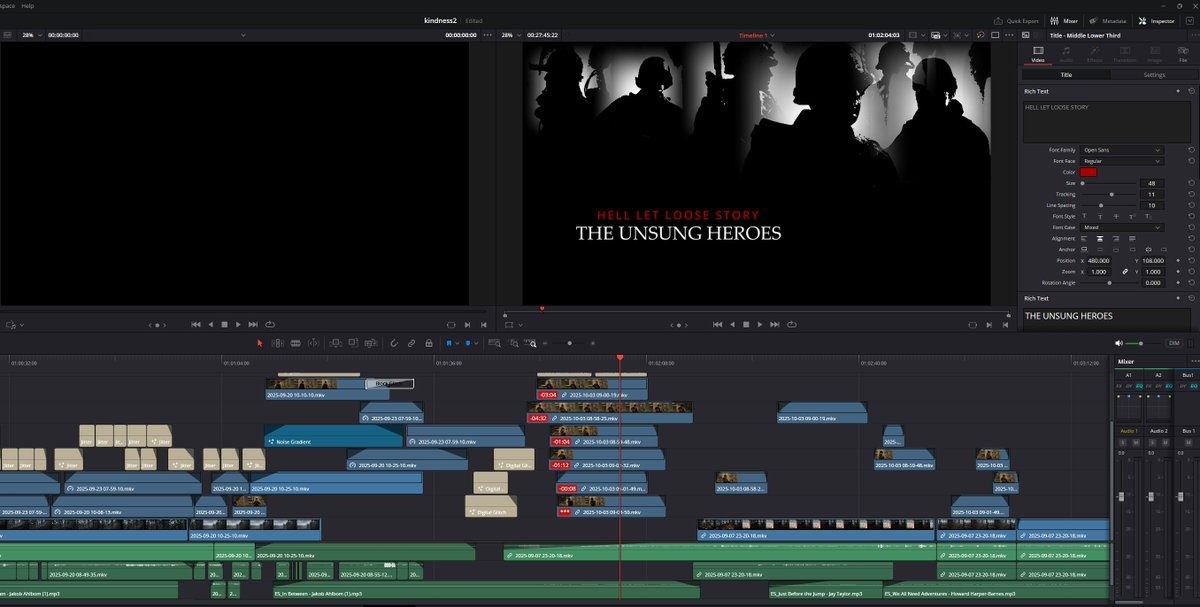1200x607 pixels.
Task: Click the blue Marker icon in toolbar
Action: point(467,343)
